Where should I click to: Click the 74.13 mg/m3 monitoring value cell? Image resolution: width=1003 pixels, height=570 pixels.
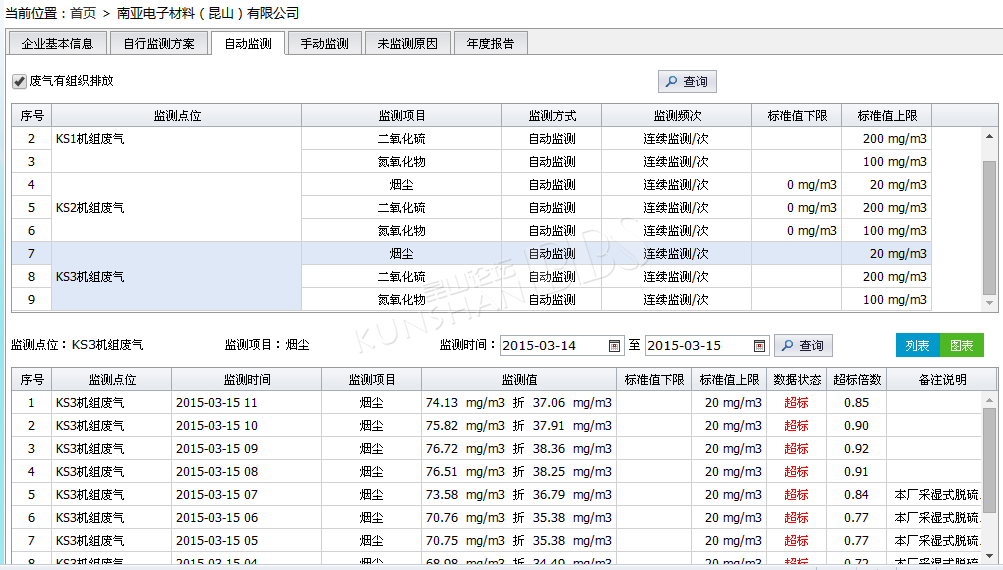(x=519, y=402)
